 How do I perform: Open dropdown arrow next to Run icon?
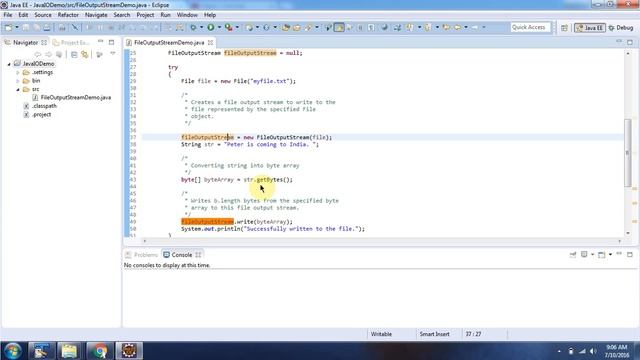219,27
